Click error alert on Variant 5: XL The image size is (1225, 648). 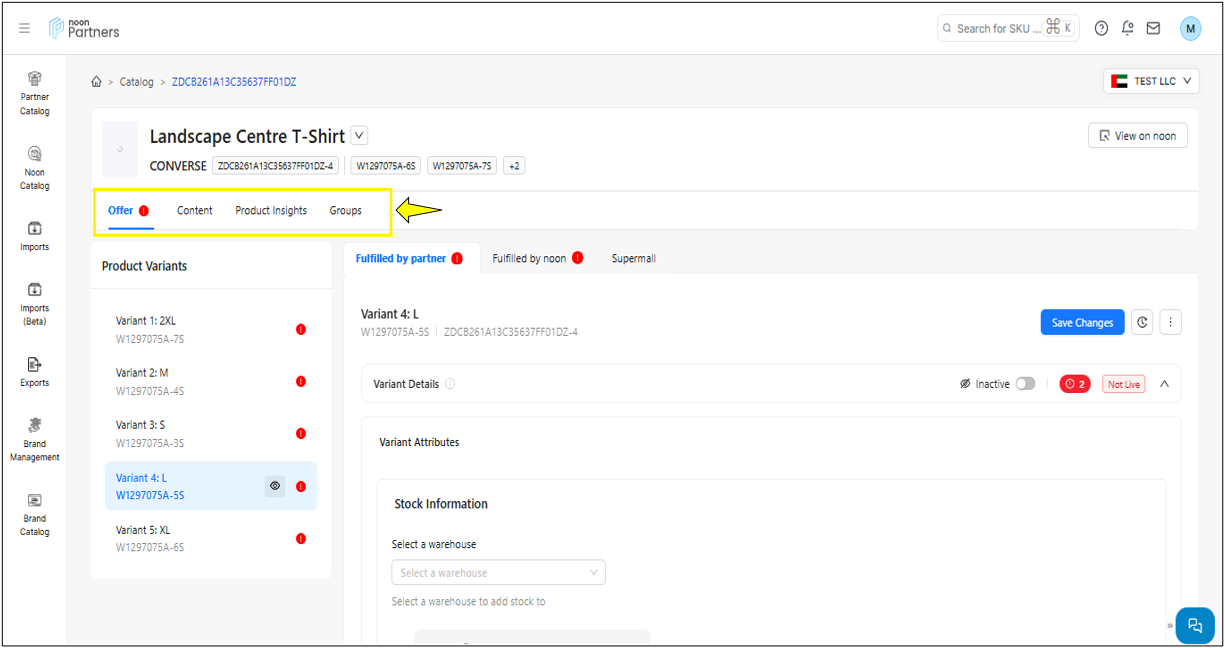[x=301, y=538]
